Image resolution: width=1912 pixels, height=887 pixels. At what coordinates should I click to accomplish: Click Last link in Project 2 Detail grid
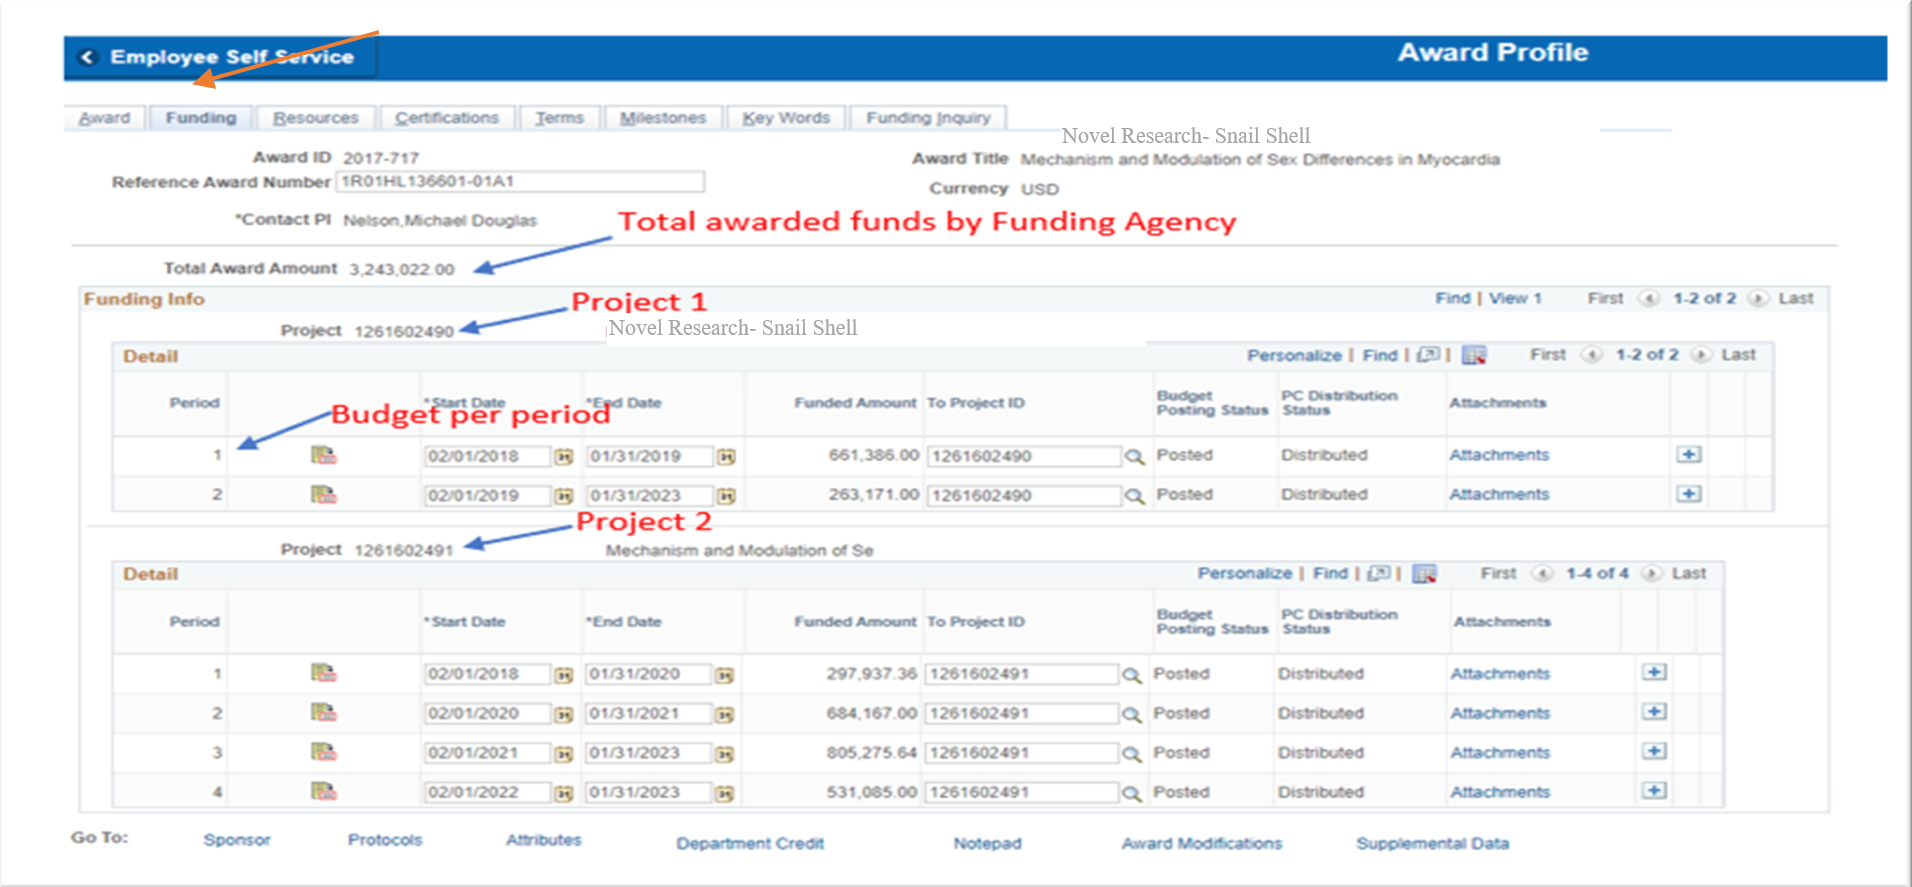1688,574
